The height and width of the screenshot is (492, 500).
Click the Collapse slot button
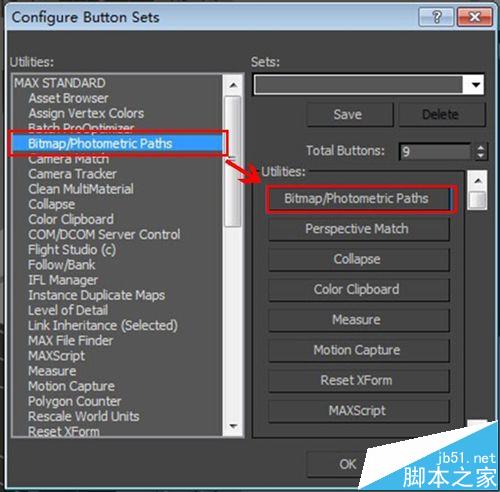pos(359,260)
